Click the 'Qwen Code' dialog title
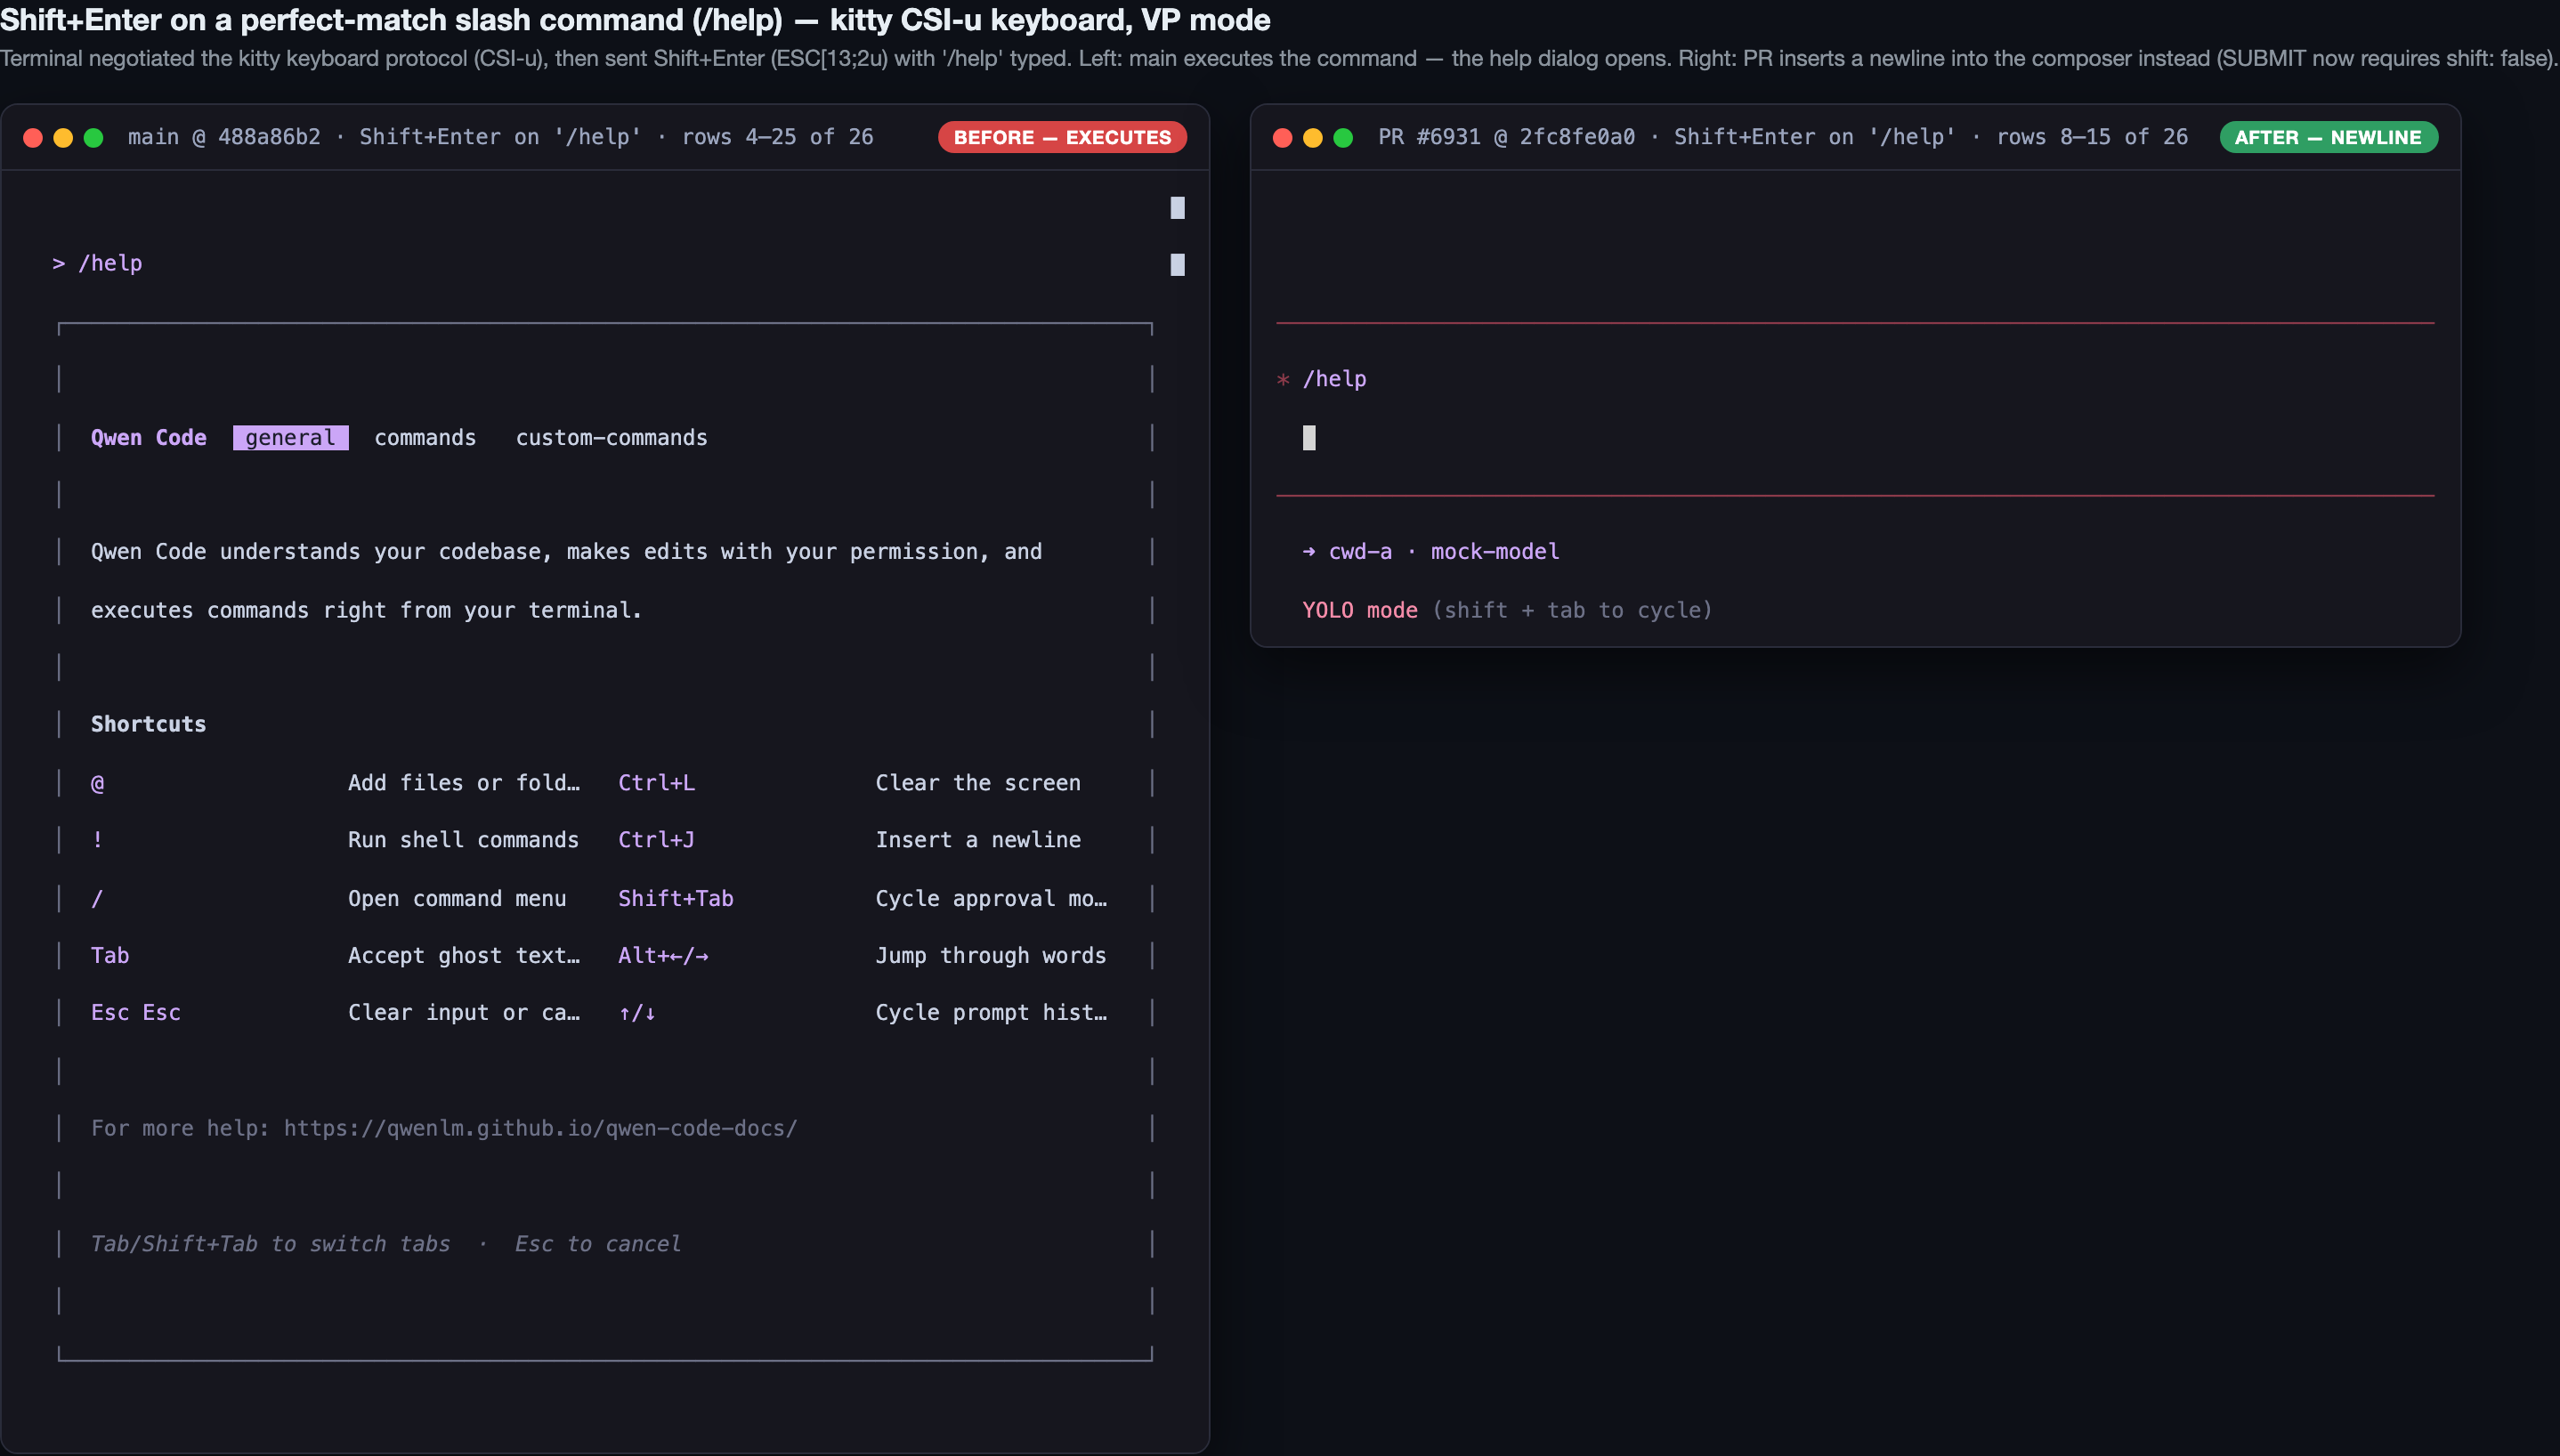This screenshot has height=1456, width=2560. pos(149,437)
